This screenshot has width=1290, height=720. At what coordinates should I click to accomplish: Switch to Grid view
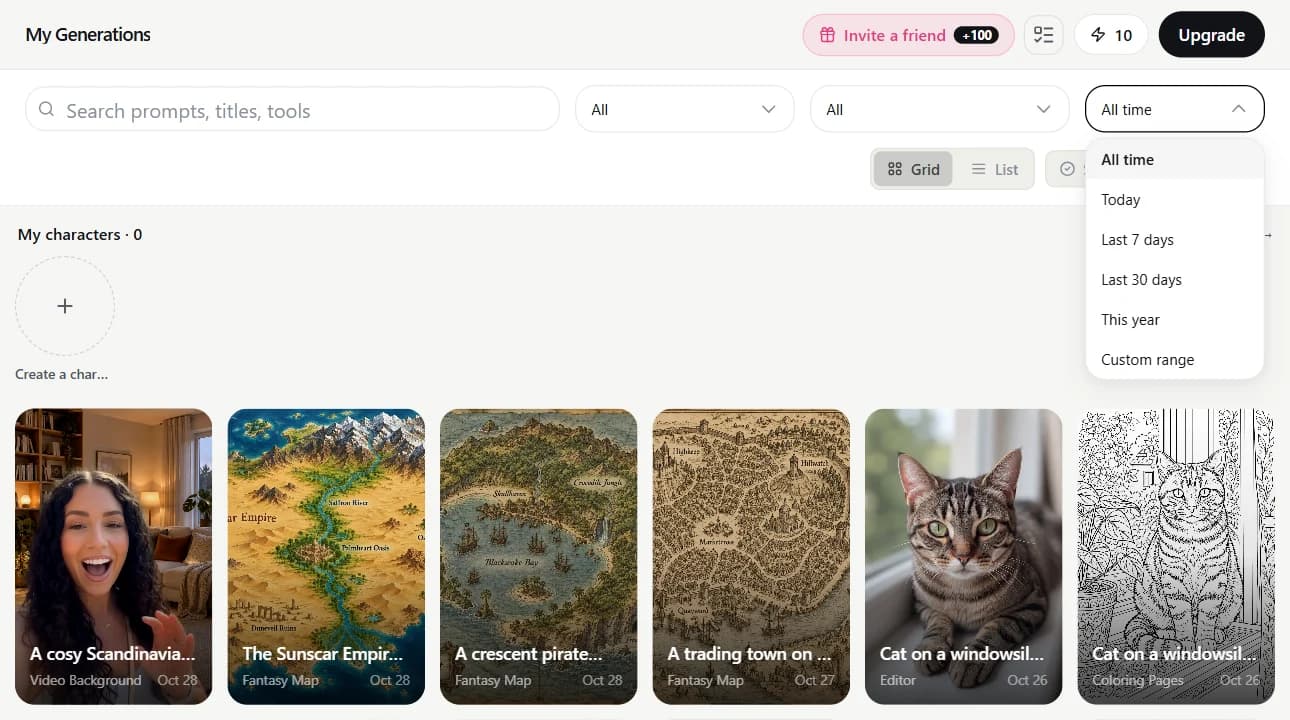914,169
